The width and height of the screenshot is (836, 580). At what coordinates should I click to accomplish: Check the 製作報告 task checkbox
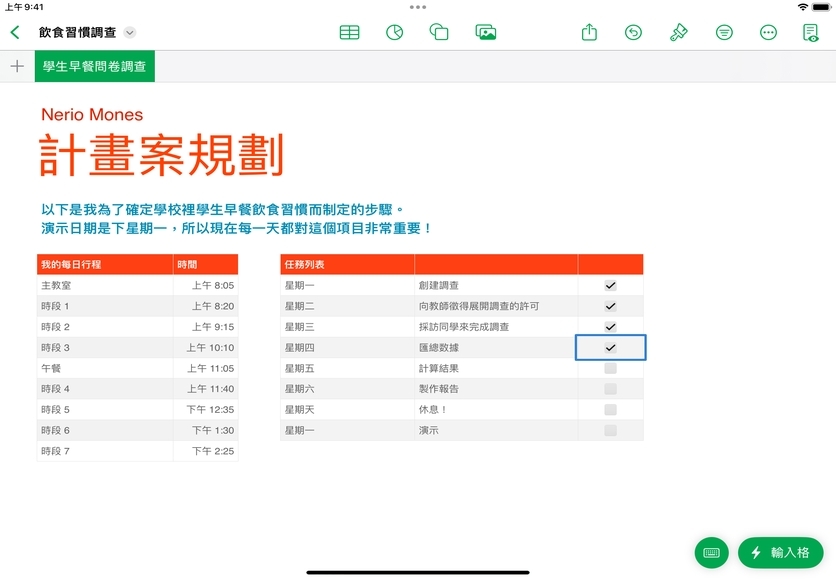pyautogui.click(x=610, y=389)
